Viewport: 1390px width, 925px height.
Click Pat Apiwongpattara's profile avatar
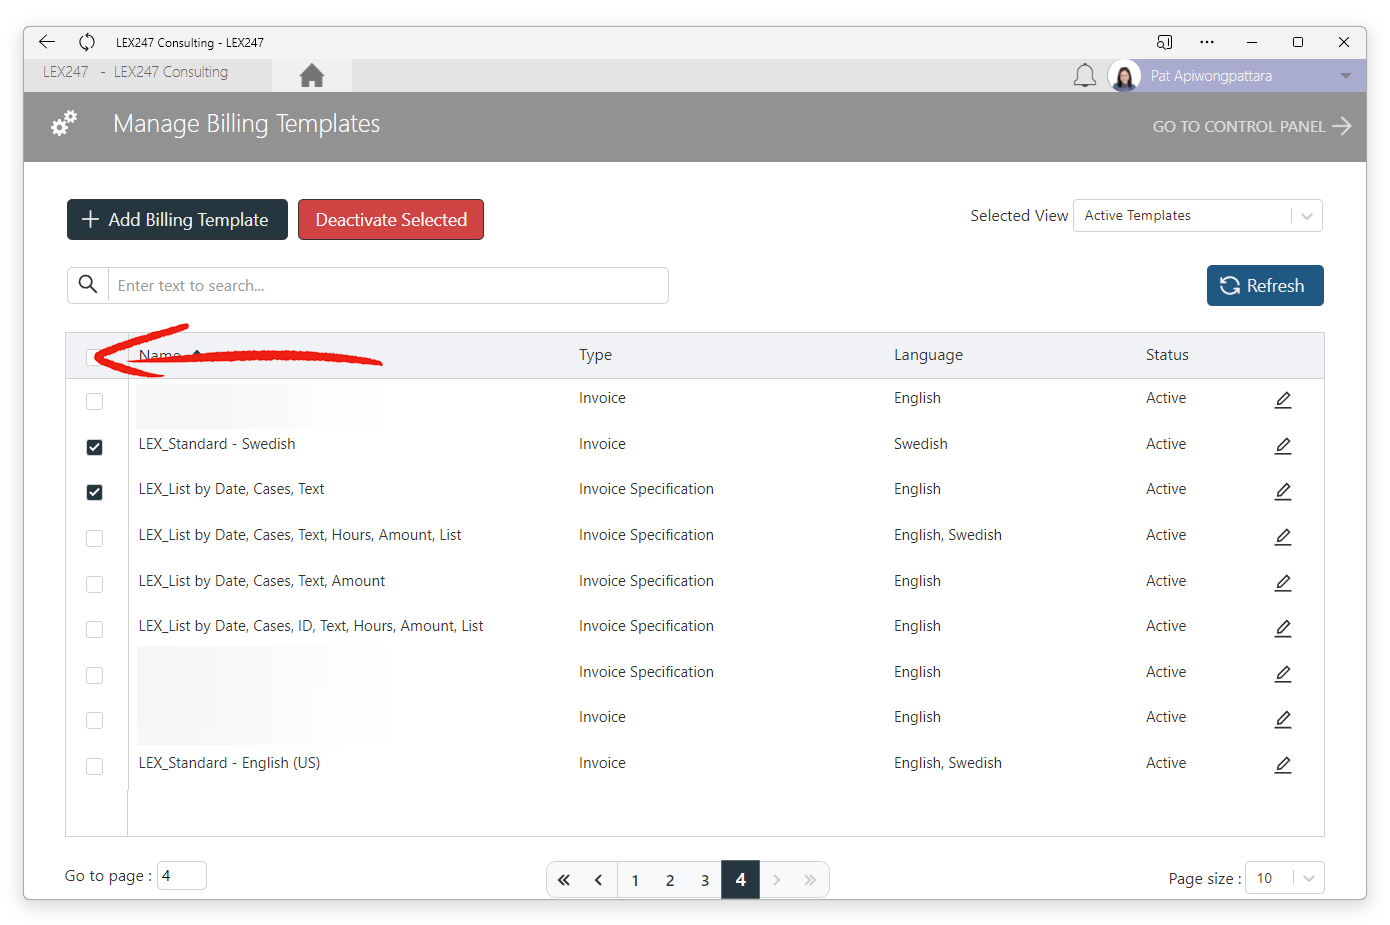[1124, 76]
